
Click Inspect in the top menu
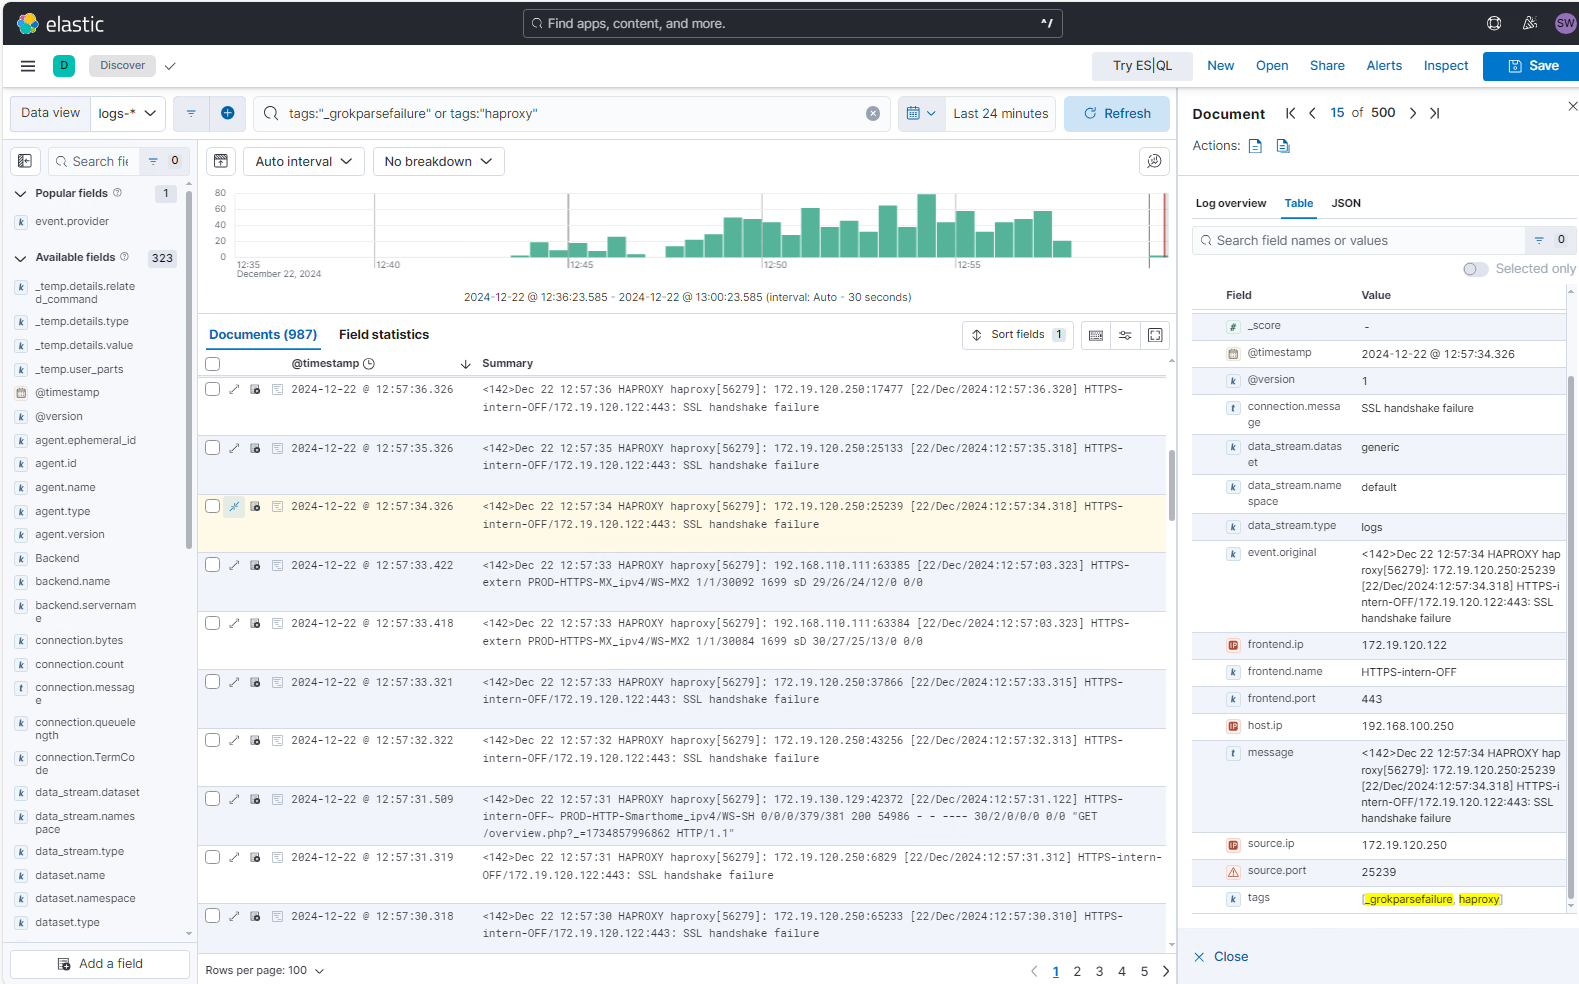[1446, 66]
